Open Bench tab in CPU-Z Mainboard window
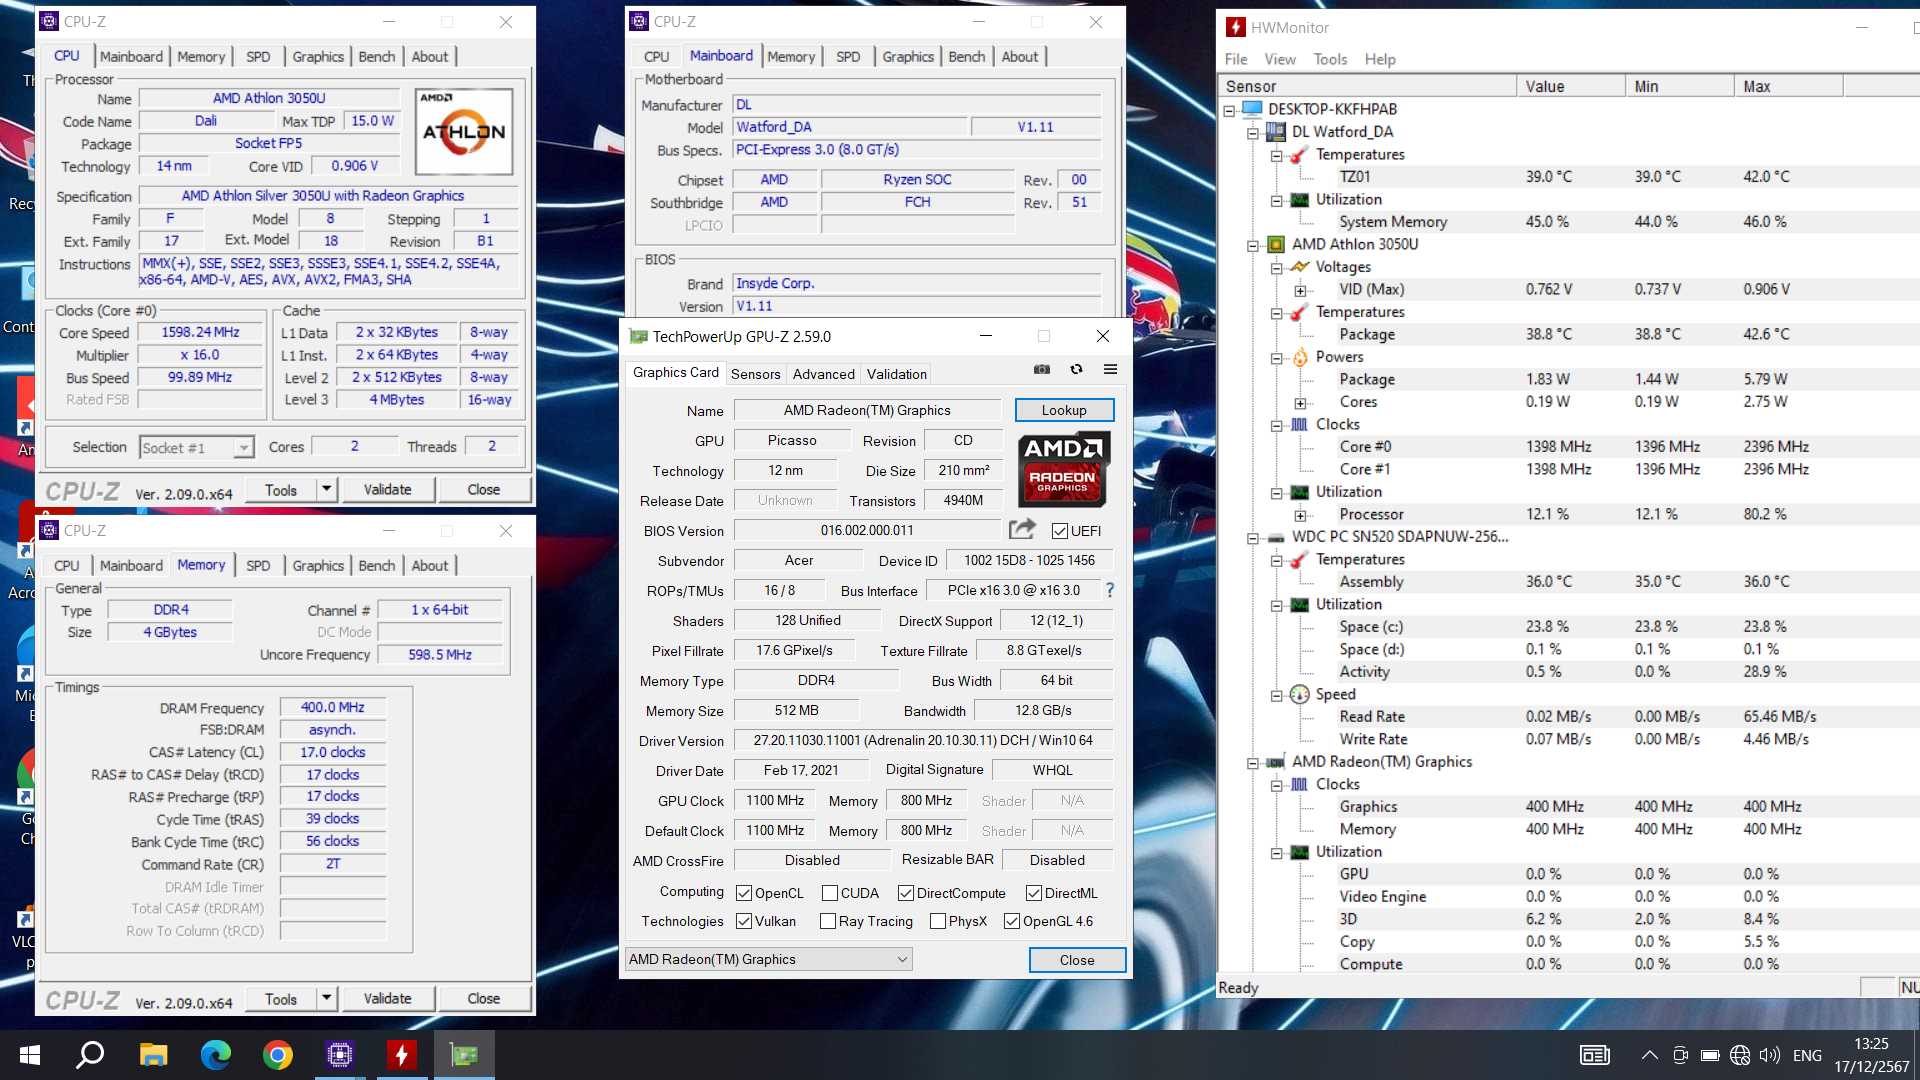 966,57
